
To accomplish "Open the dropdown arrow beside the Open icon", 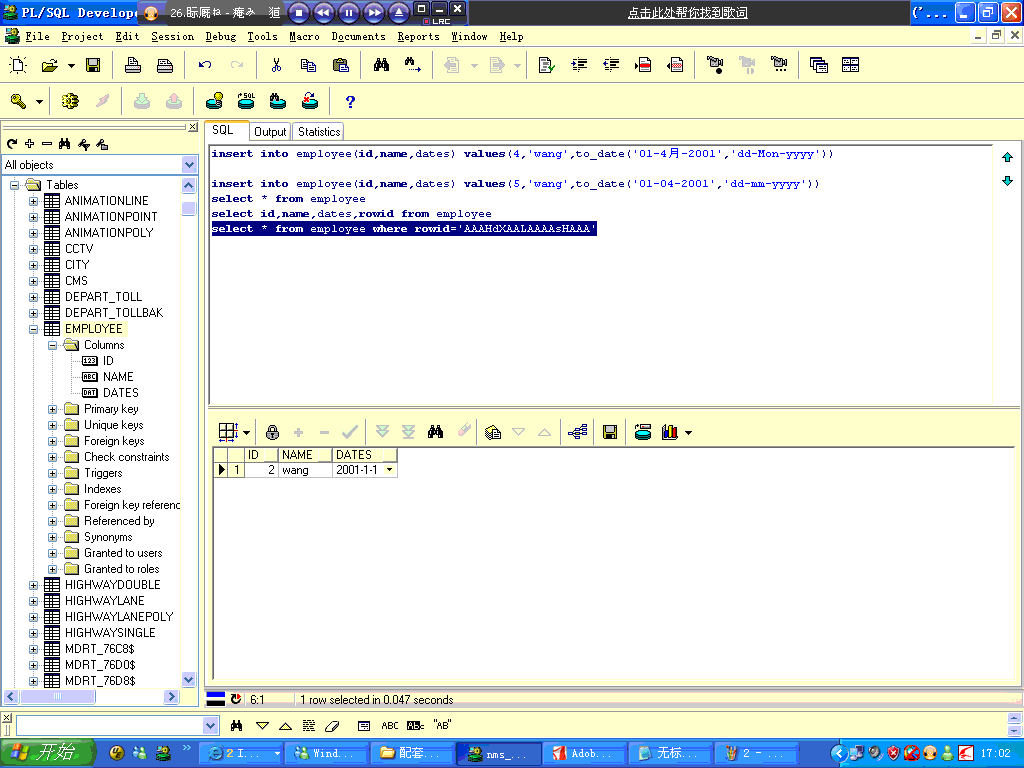I will (x=71, y=65).
